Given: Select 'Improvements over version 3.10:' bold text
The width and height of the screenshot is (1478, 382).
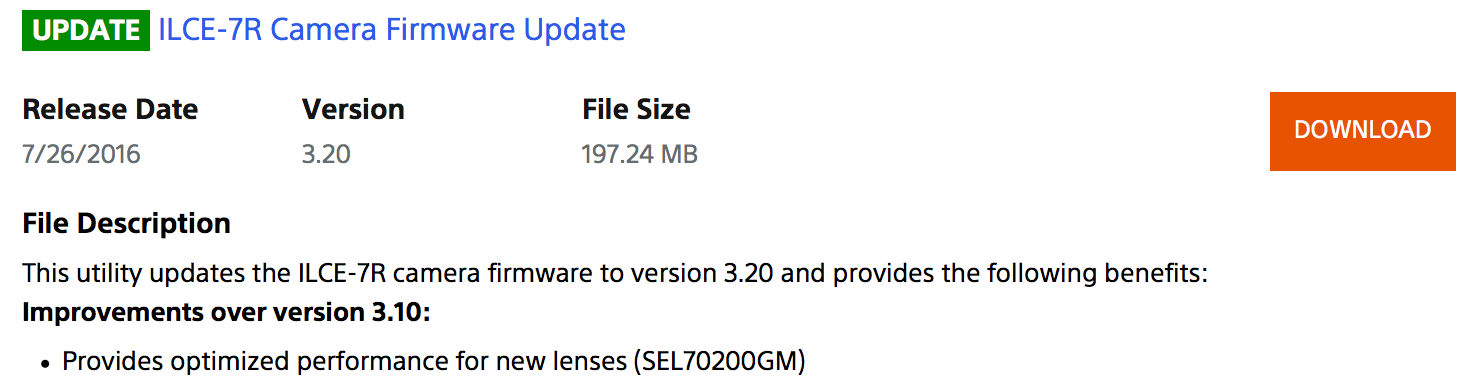Looking at the screenshot, I should 226,313.
